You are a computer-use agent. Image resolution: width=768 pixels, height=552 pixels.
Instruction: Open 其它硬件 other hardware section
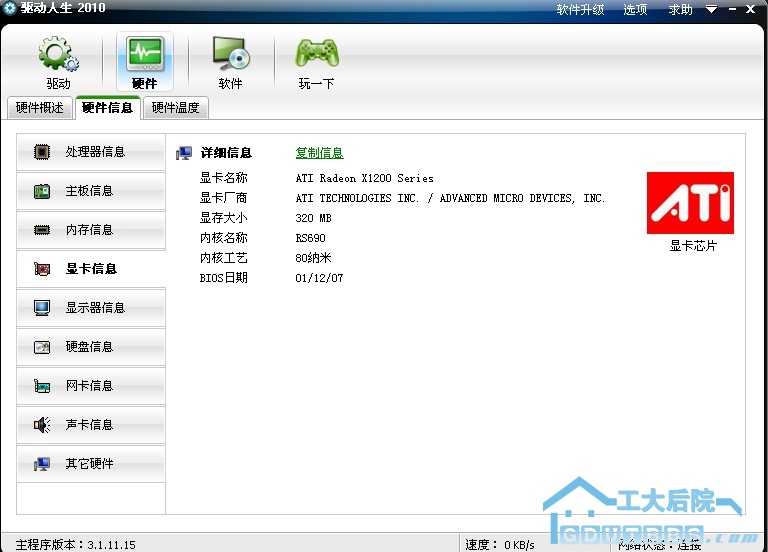(x=91, y=464)
